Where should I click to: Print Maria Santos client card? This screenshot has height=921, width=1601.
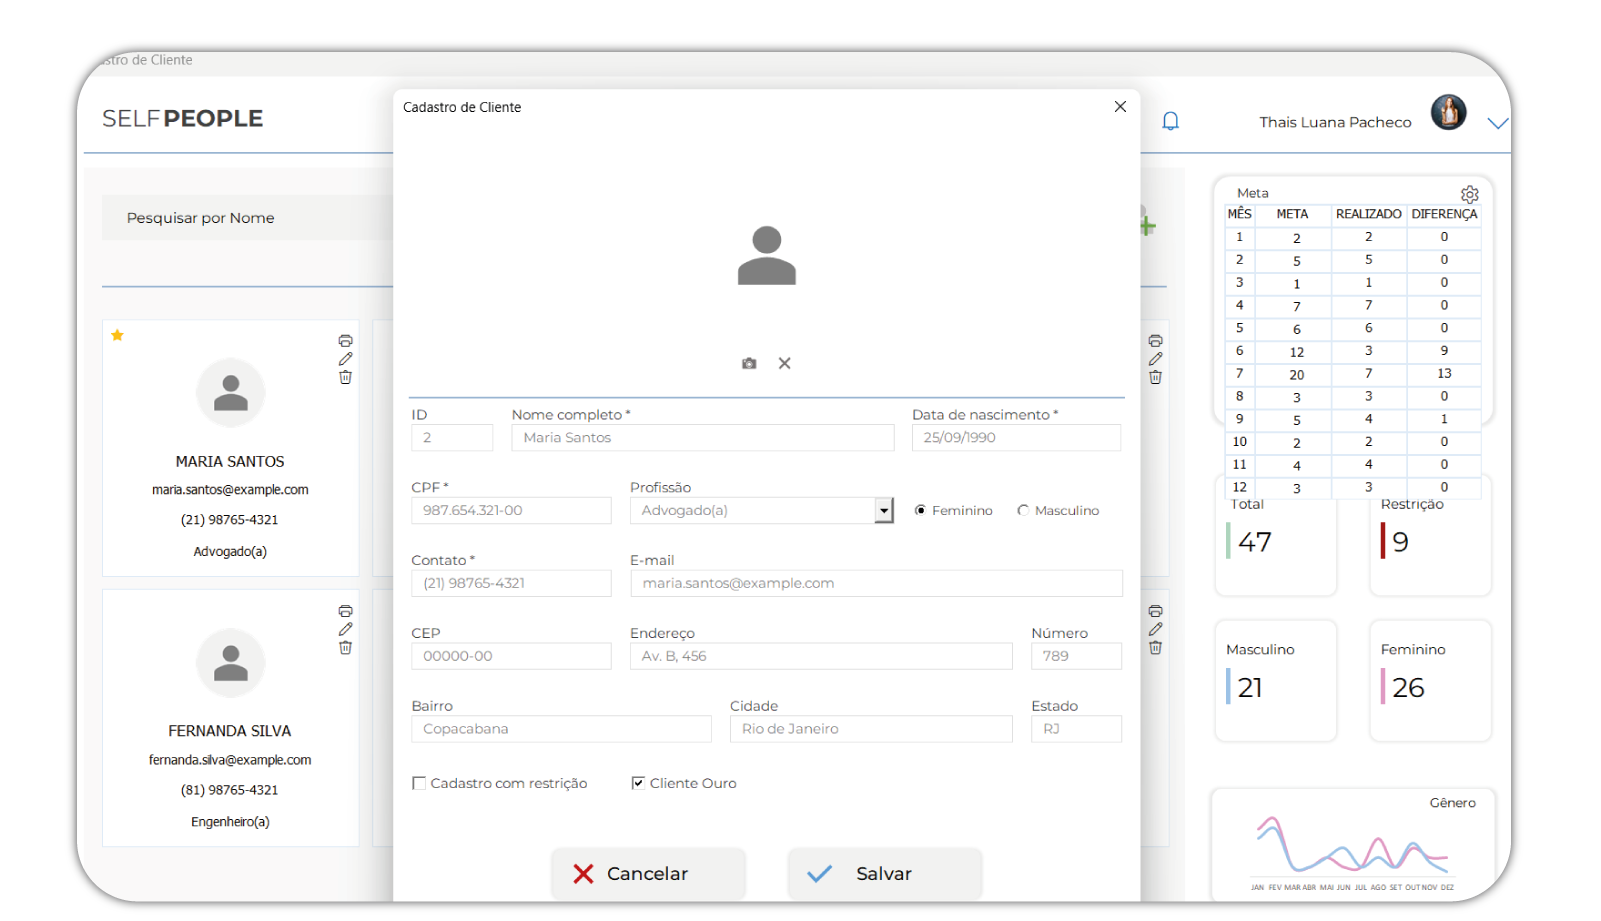click(345, 341)
